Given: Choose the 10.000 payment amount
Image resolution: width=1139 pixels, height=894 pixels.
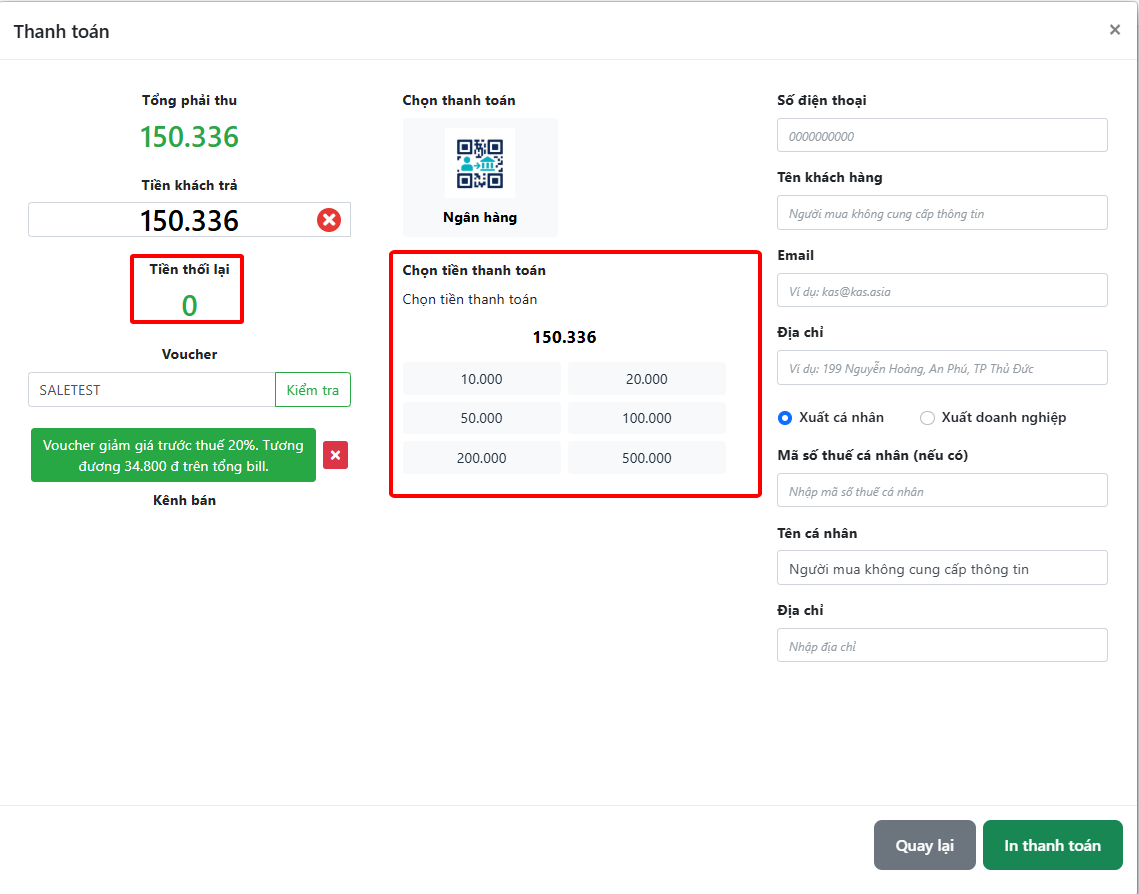Looking at the screenshot, I should click(482, 379).
